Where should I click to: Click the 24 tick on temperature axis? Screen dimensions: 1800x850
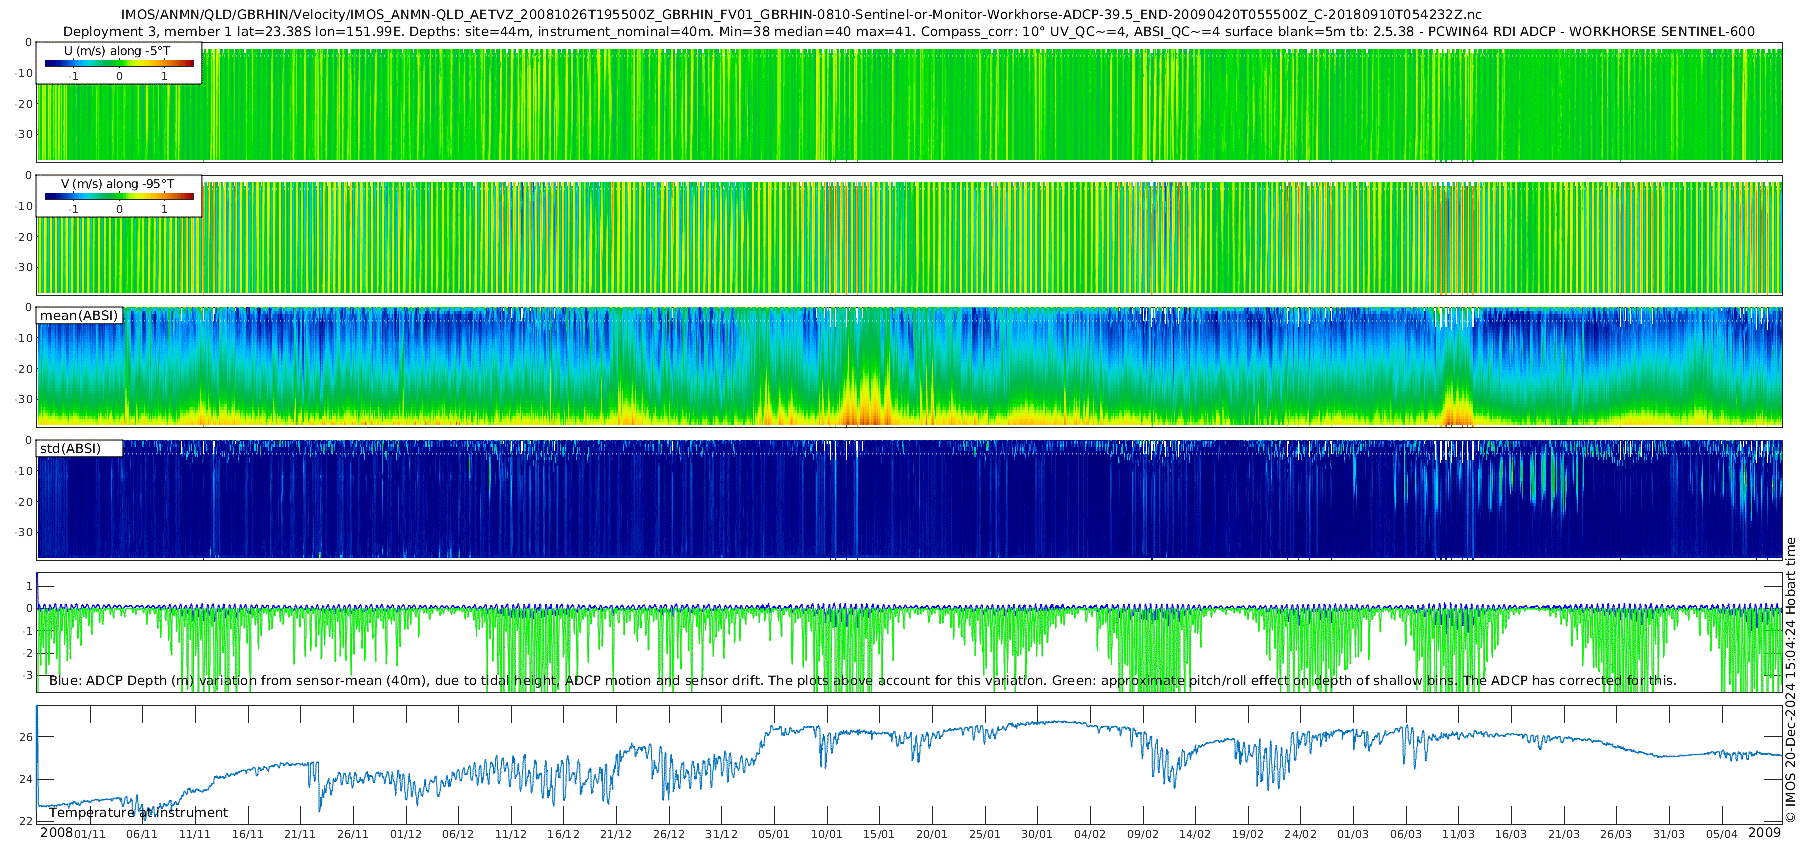pos(26,779)
